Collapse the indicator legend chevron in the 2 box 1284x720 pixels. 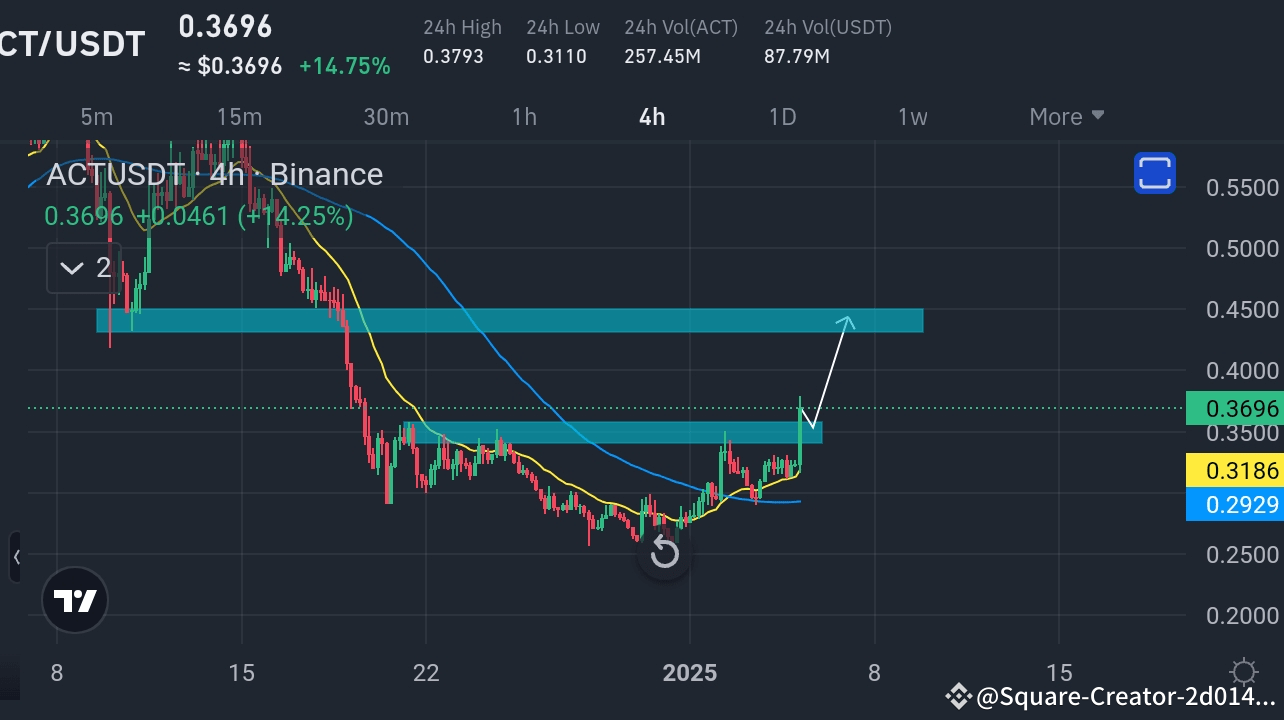71,268
